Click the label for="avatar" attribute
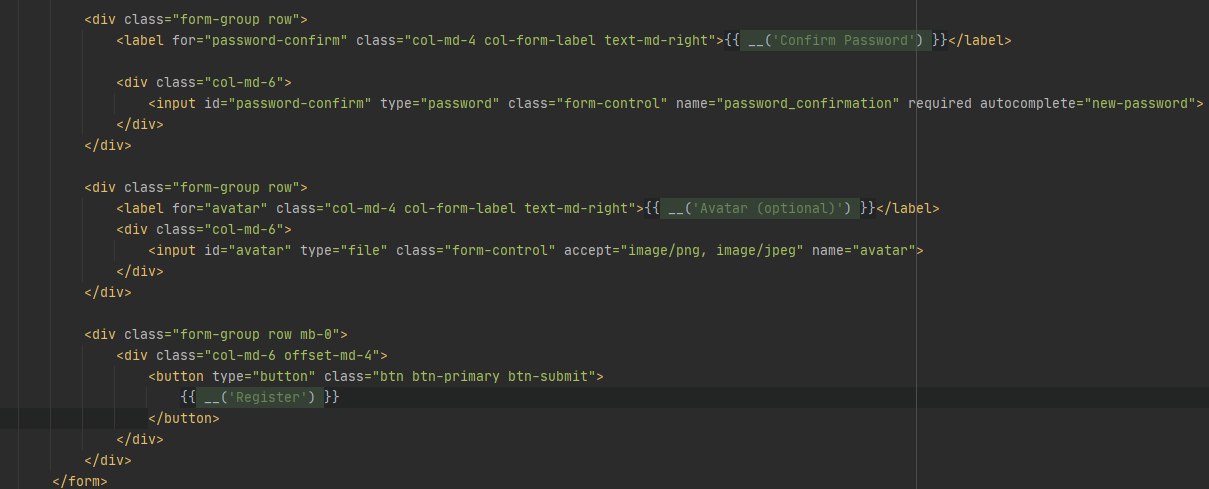This screenshot has width=1209, height=489. click(x=220, y=208)
